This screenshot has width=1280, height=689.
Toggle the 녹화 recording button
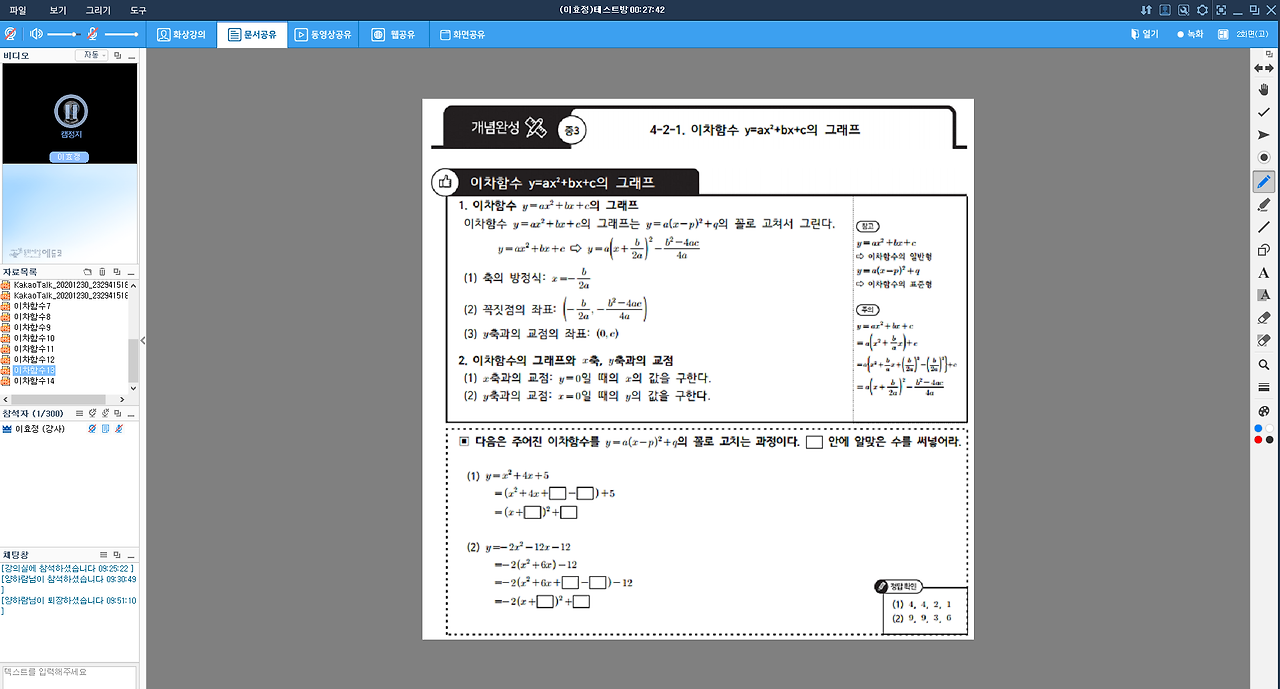(1190, 34)
